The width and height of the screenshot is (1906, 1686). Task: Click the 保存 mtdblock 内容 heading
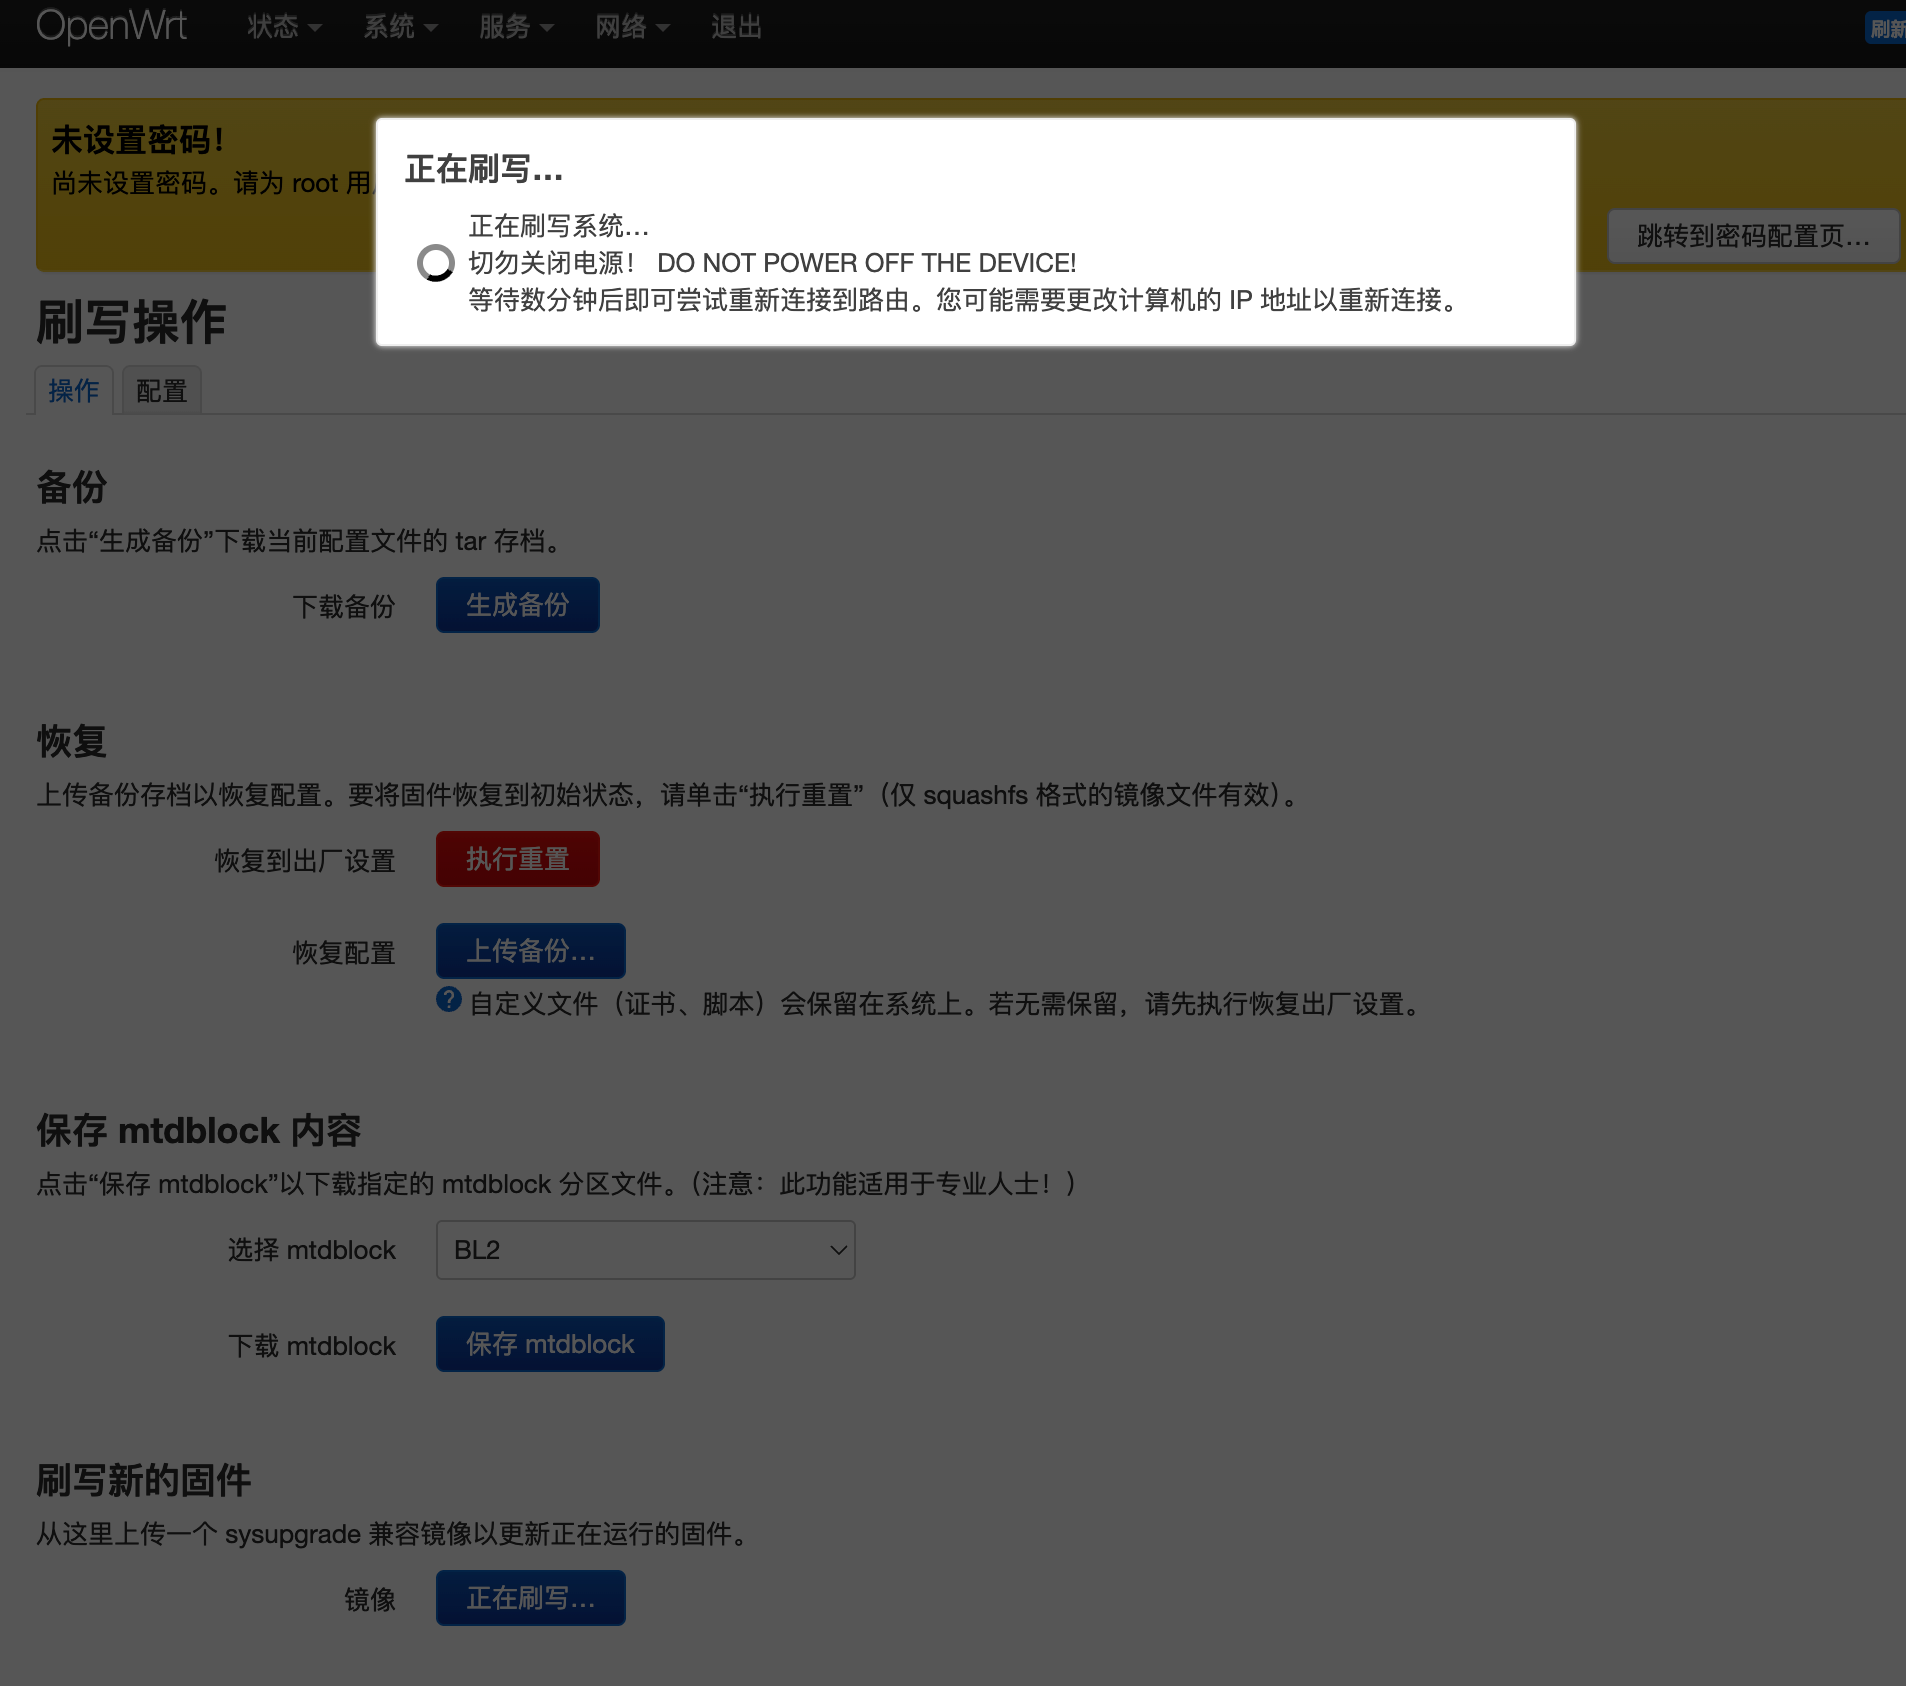click(198, 1130)
